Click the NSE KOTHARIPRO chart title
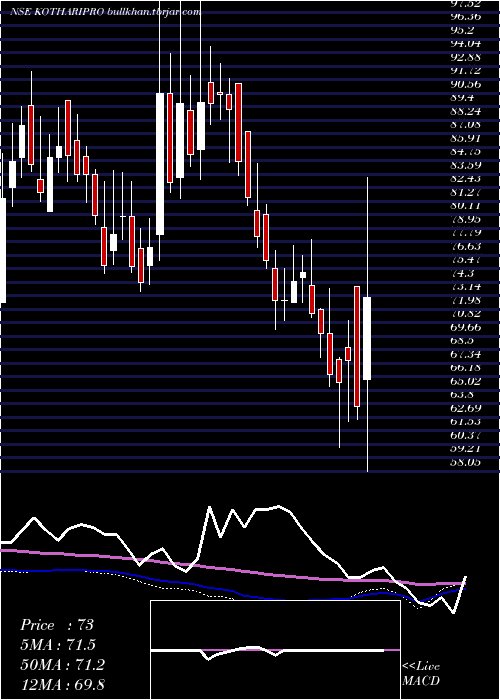Viewport: 500px width, 700px height. point(105,12)
